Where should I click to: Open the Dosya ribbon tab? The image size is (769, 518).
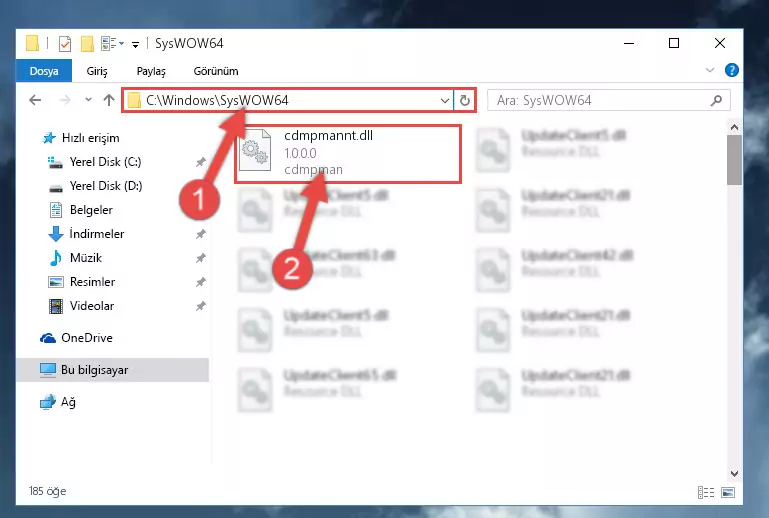(x=44, y=71)
